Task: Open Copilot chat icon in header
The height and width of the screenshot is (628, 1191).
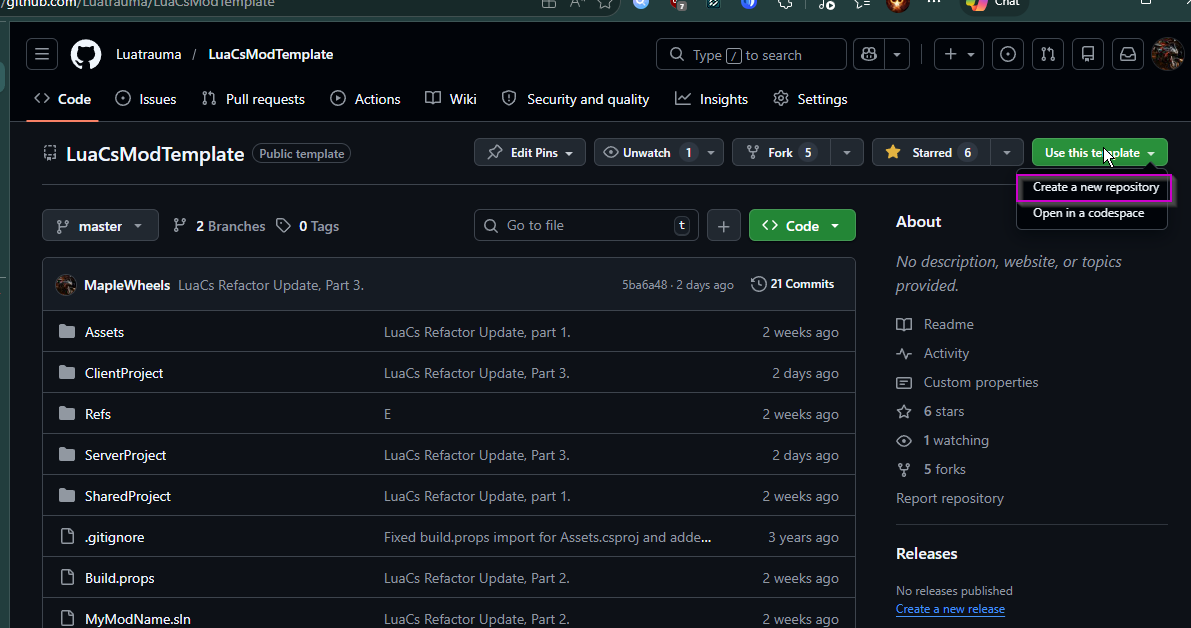Action: pos(869,55)
